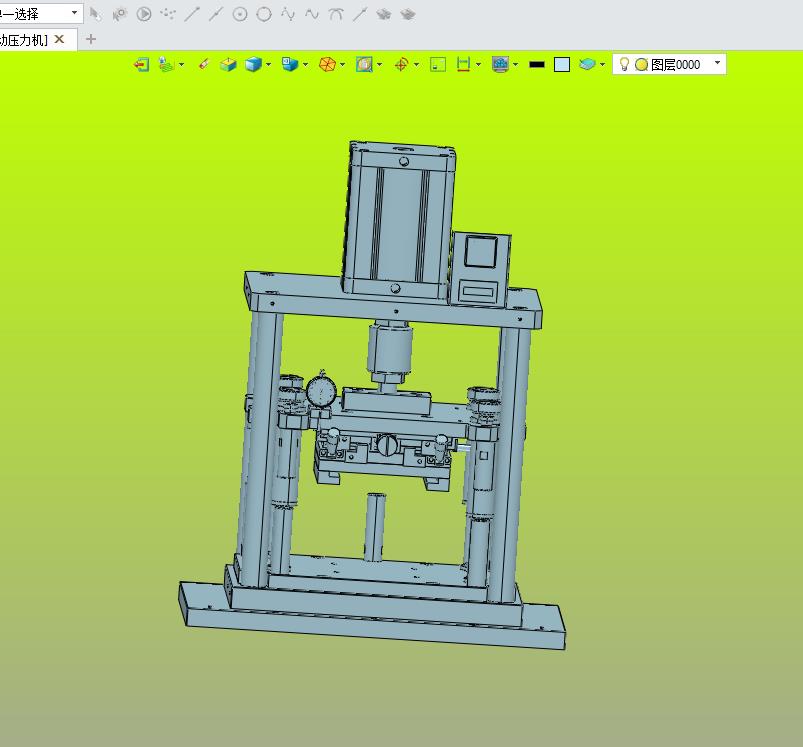Expand the orange polyhedron dropdown arrow

pos(342,65)
